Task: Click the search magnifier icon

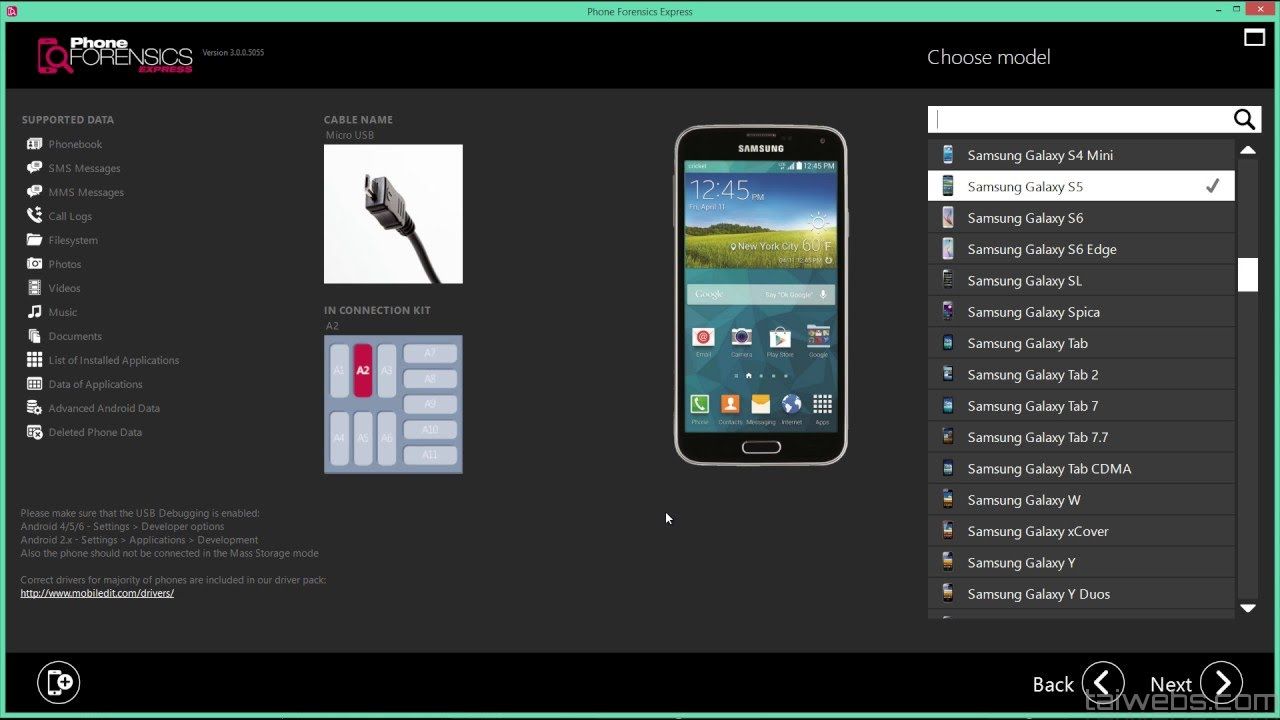Action: pos(1243,120)
